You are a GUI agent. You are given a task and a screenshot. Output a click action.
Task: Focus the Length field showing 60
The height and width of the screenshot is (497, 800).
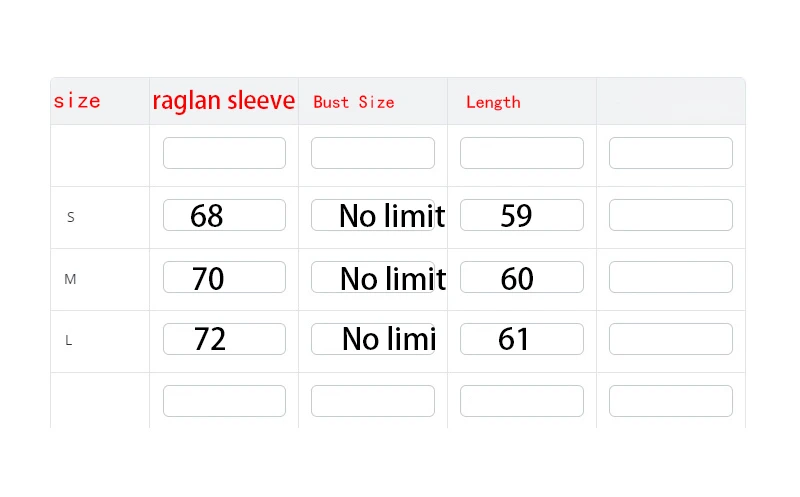click(x=521, y=277)
